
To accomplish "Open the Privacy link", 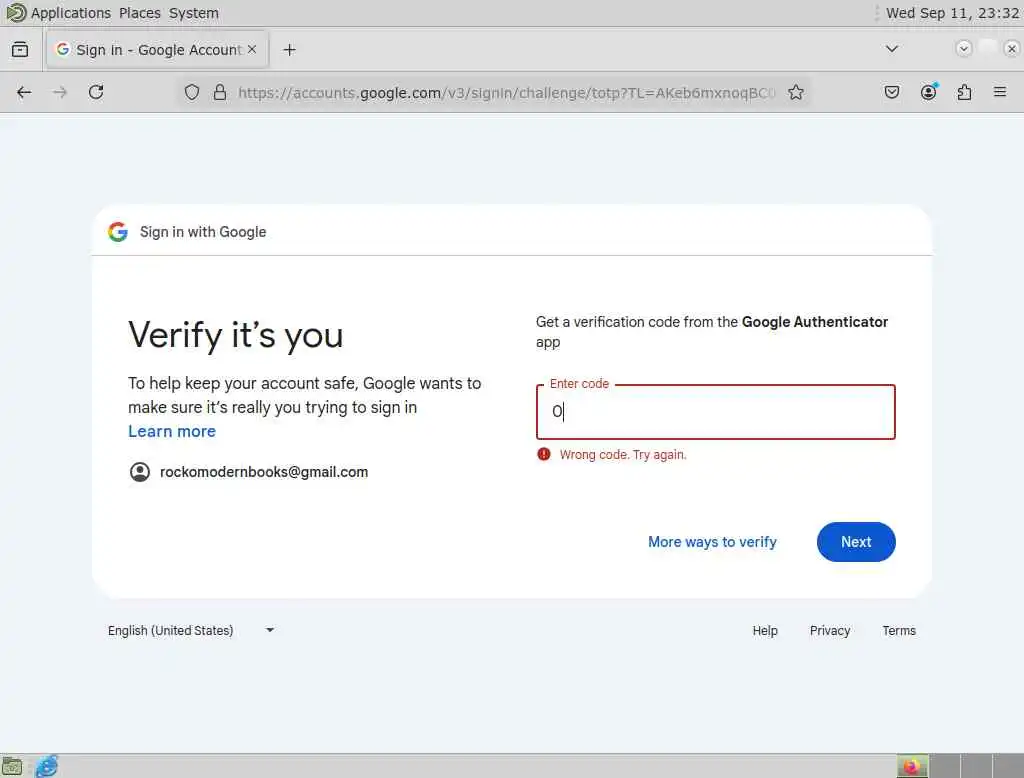I will pyautogui.click(x=829, y=630).
